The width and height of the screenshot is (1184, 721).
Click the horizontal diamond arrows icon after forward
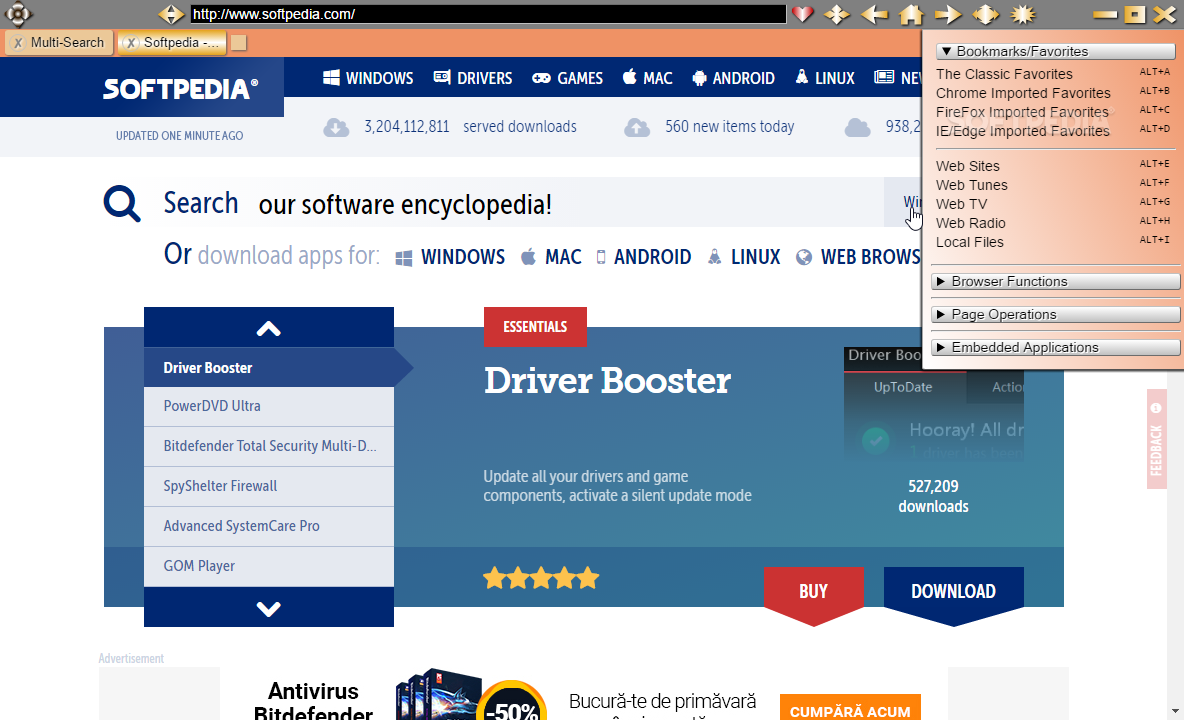(985, 14)
